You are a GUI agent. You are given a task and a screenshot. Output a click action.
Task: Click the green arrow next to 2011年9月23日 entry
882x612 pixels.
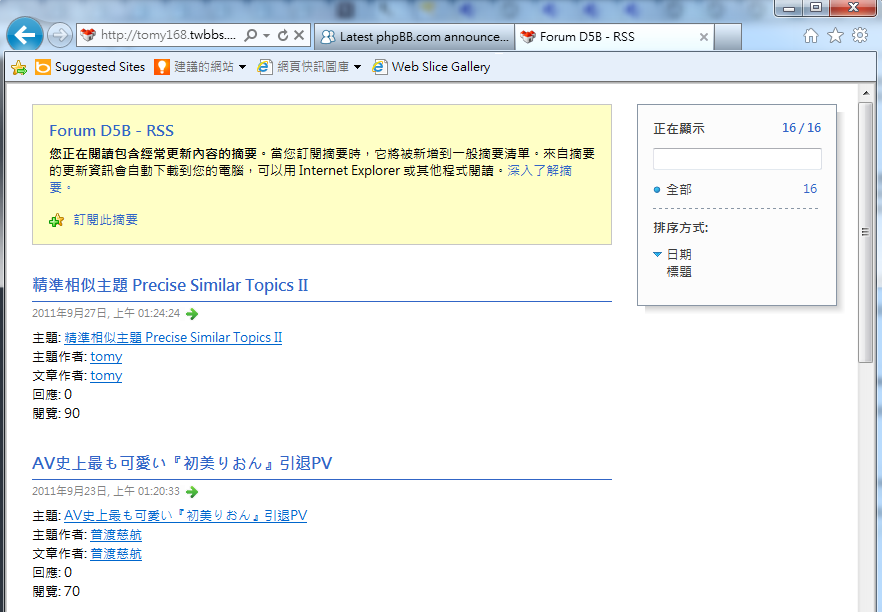[x=193, y=492]
